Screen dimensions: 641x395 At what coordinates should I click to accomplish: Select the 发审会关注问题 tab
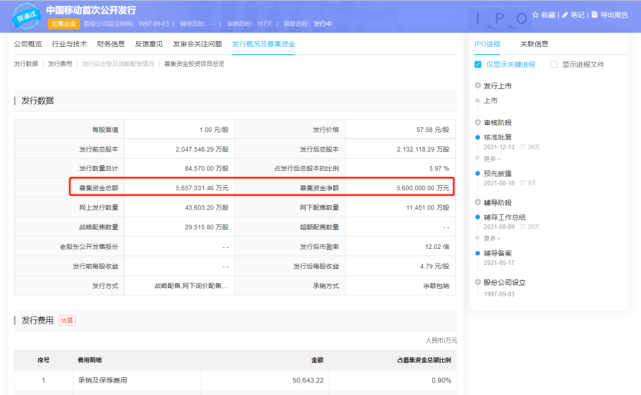click(x=197, y=44)
